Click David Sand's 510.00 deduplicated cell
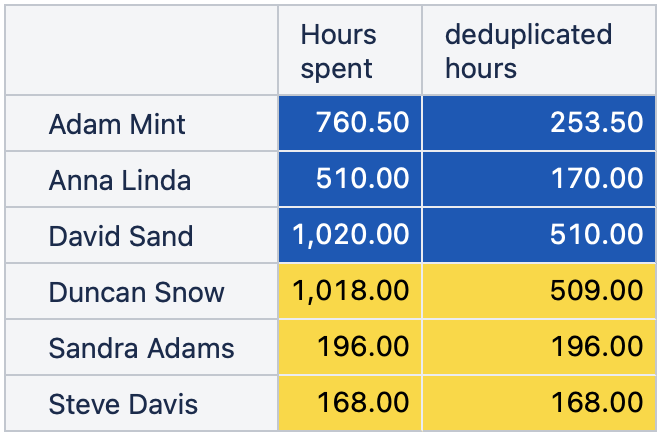The image size is (664, 444). (539, 235)
